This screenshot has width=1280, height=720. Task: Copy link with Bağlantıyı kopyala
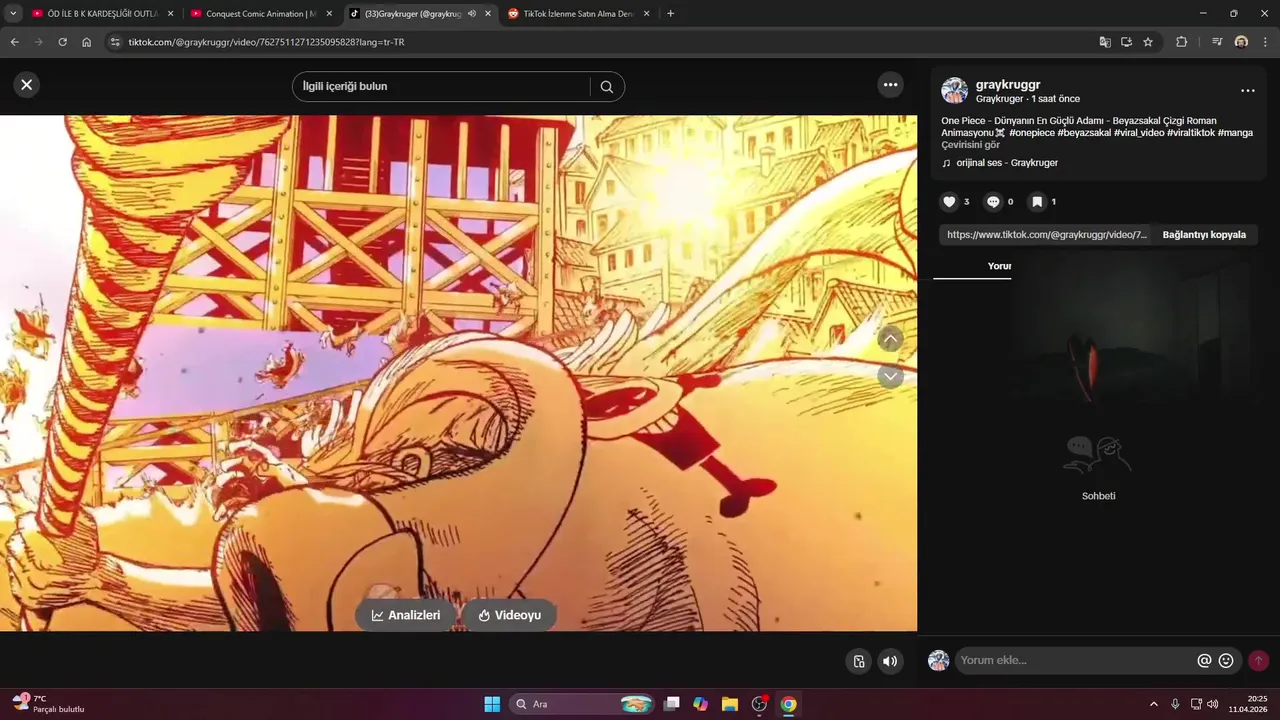[1204, 235]
